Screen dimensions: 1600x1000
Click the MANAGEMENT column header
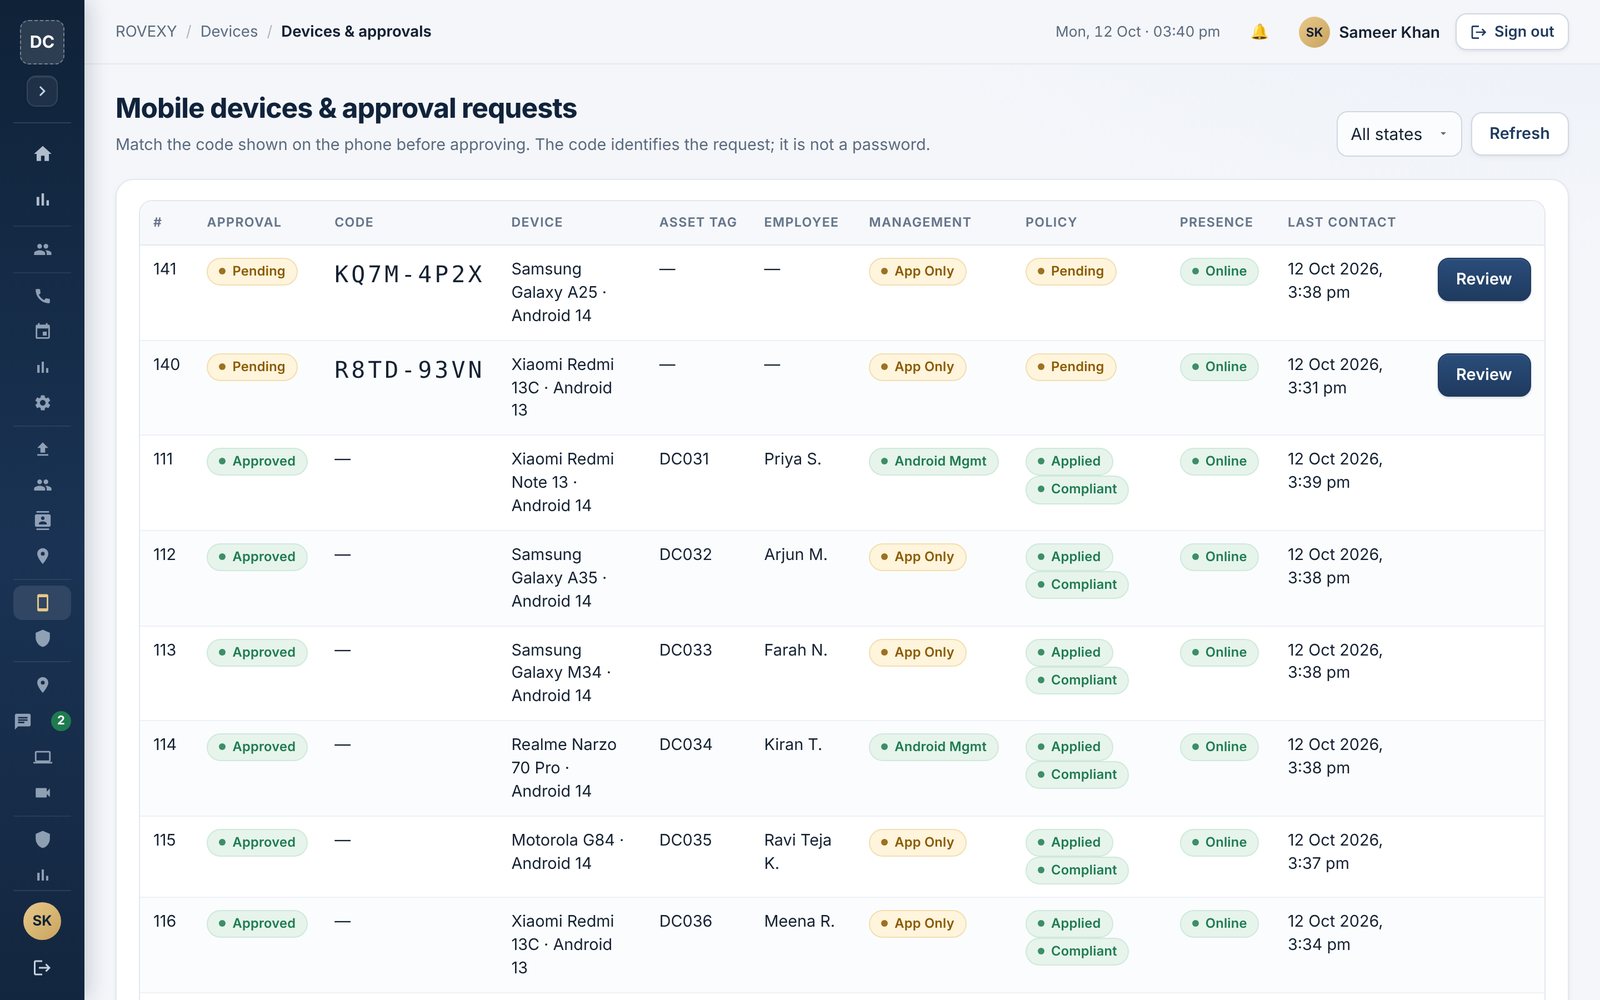(920, 222)
